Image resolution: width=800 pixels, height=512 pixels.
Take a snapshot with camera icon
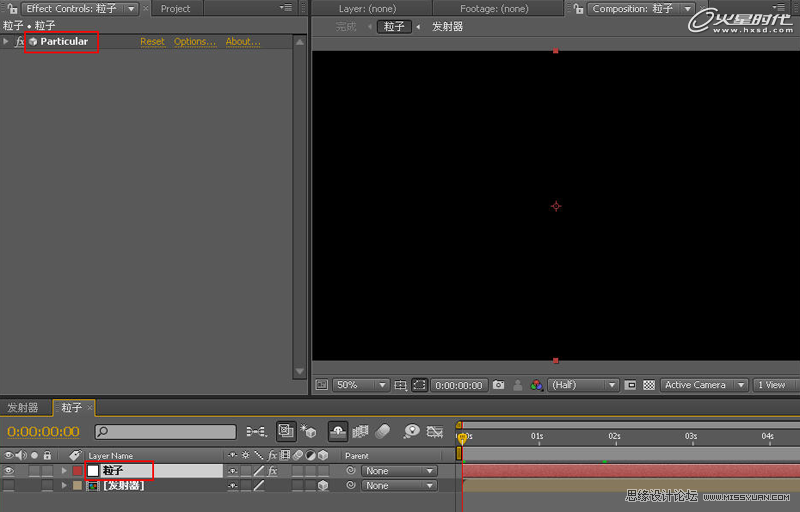498,385
